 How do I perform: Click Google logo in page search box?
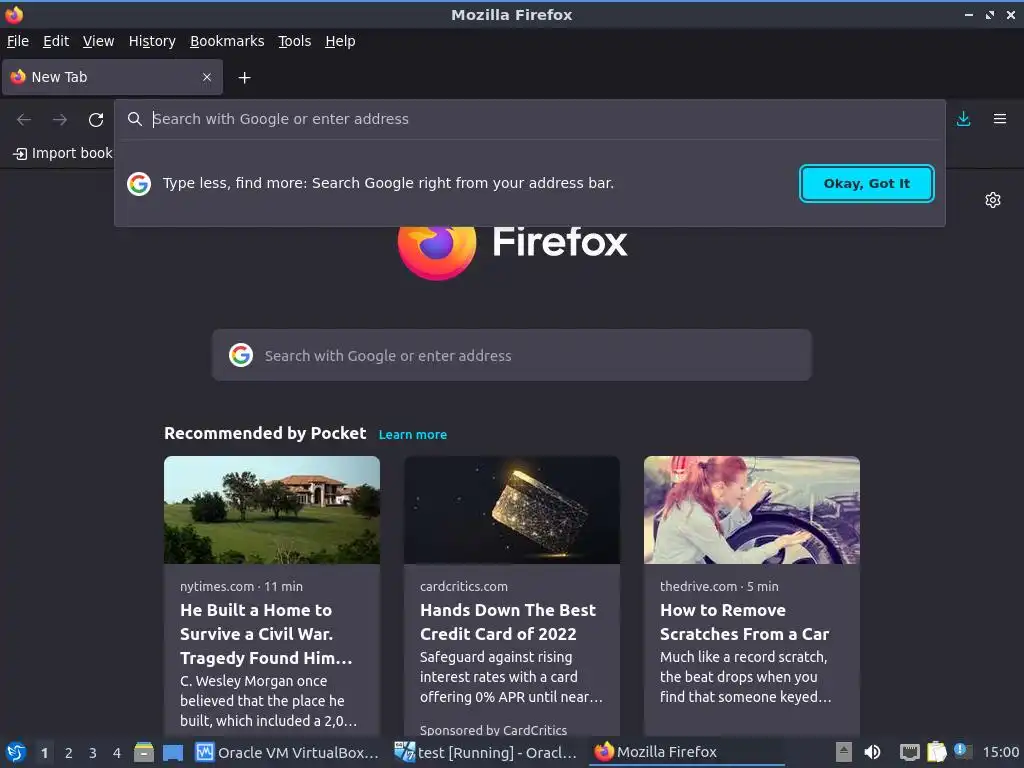(x=241, y=355)
